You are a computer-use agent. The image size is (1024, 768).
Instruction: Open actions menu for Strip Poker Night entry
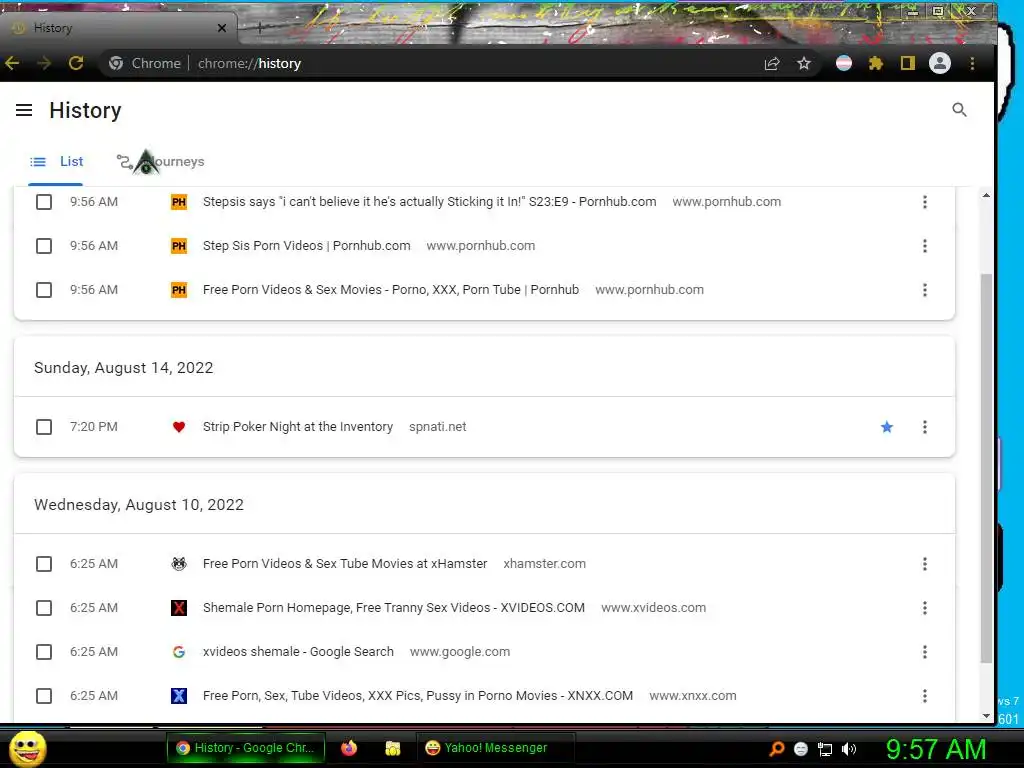click(925, 427)
